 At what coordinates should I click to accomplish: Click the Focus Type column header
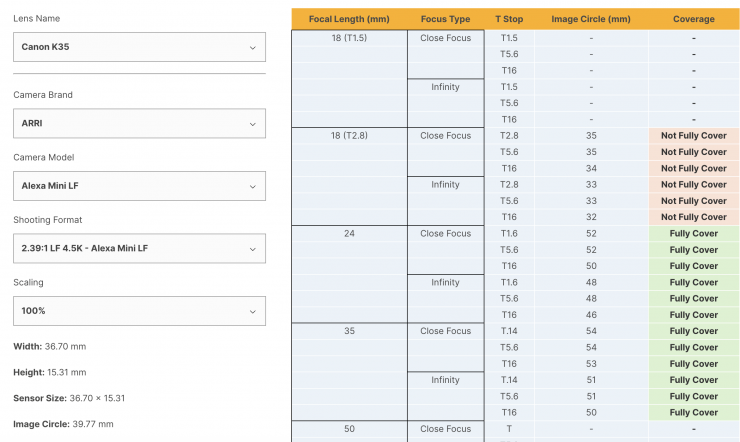445,19
